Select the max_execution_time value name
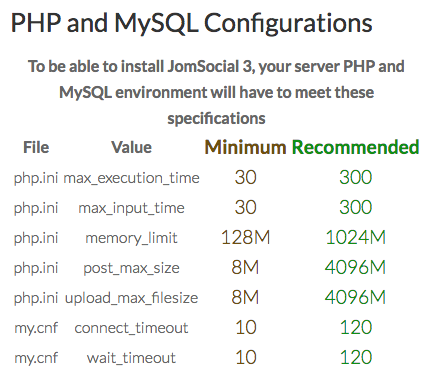This screenshot has height=392, width=437. (x=131, y=178)
